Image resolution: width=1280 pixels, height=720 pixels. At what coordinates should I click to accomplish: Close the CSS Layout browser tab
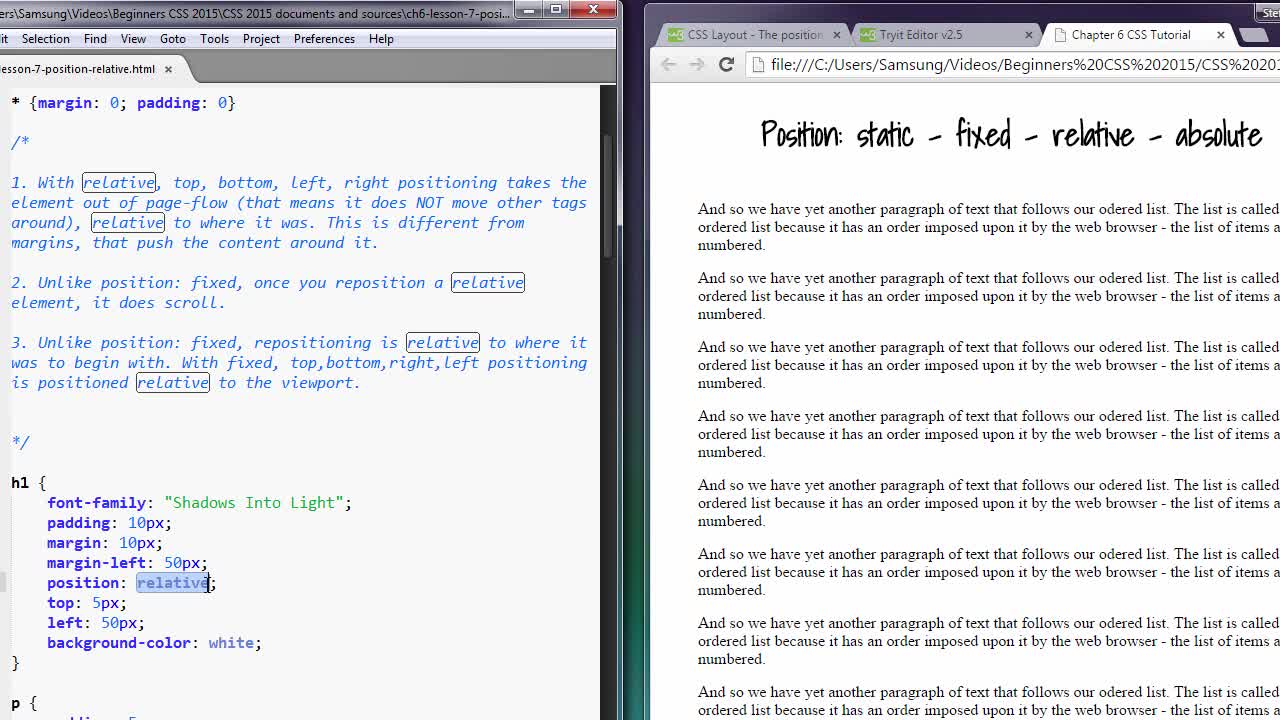[x=837, y=35]
